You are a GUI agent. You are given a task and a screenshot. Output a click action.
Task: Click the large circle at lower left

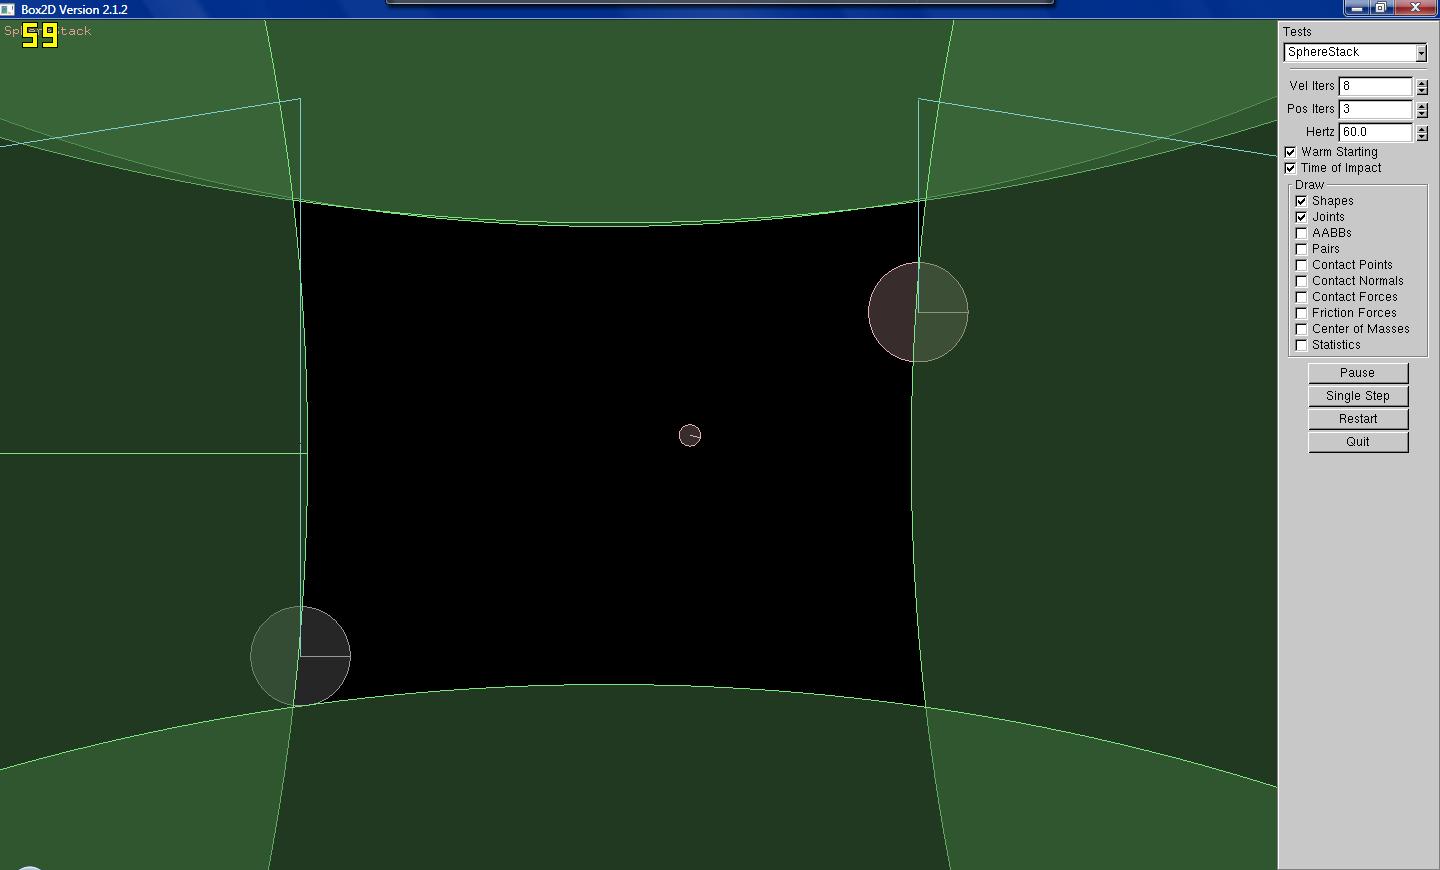tap(300, 656)
